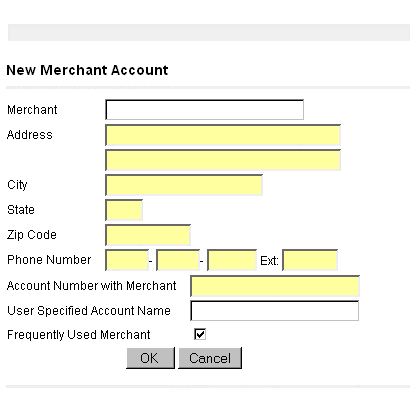Click the Merchant name input field

coord(204,110)
